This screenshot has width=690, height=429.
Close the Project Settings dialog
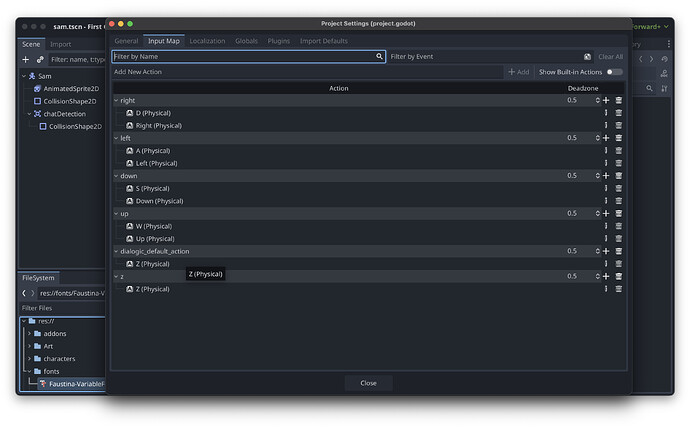coord(368,383)
